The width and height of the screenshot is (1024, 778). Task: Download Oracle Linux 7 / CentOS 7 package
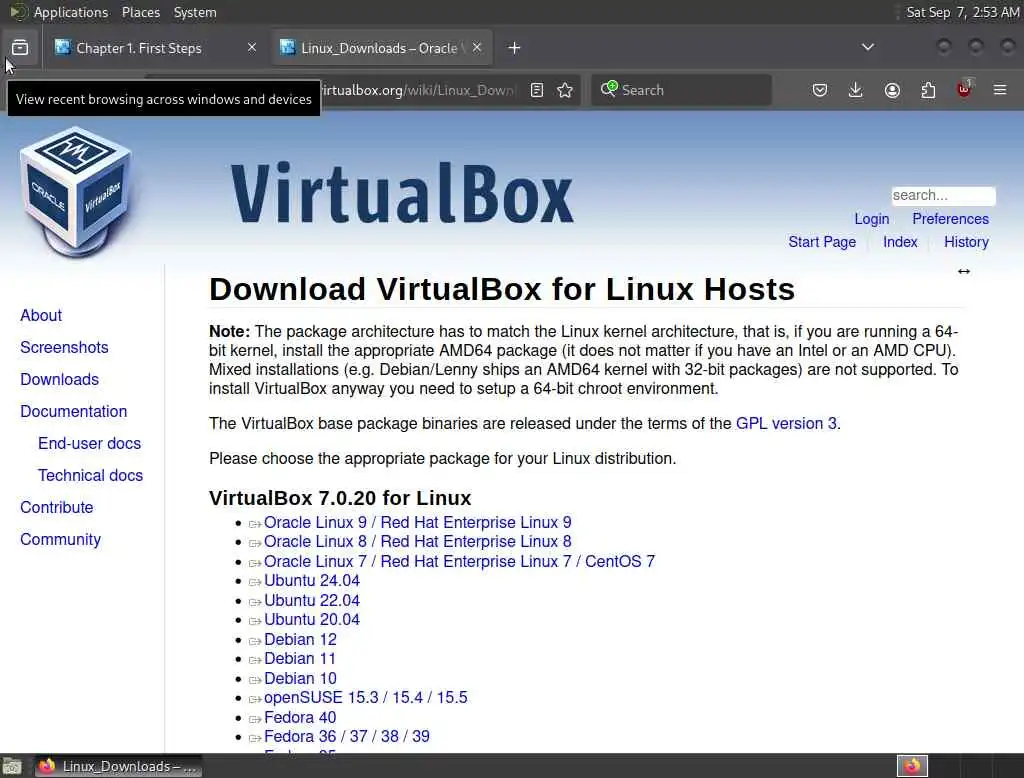459,561
